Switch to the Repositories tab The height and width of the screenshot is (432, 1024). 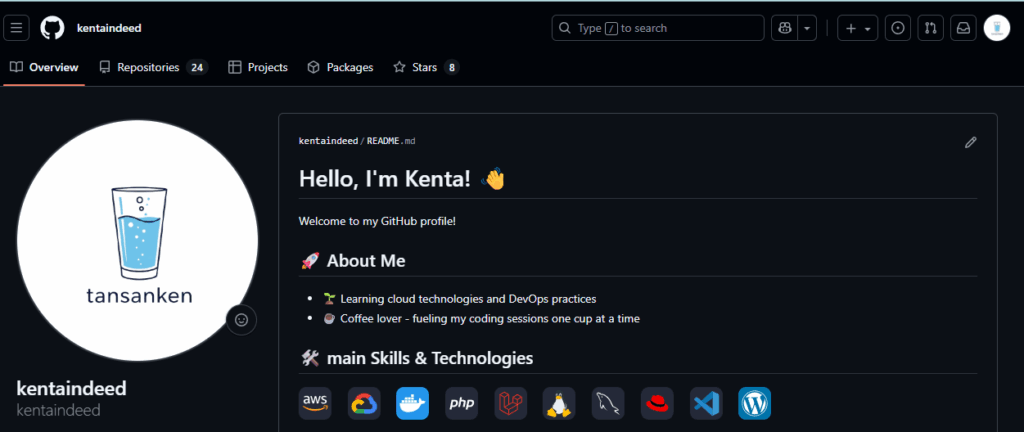[x=152, y=68]
